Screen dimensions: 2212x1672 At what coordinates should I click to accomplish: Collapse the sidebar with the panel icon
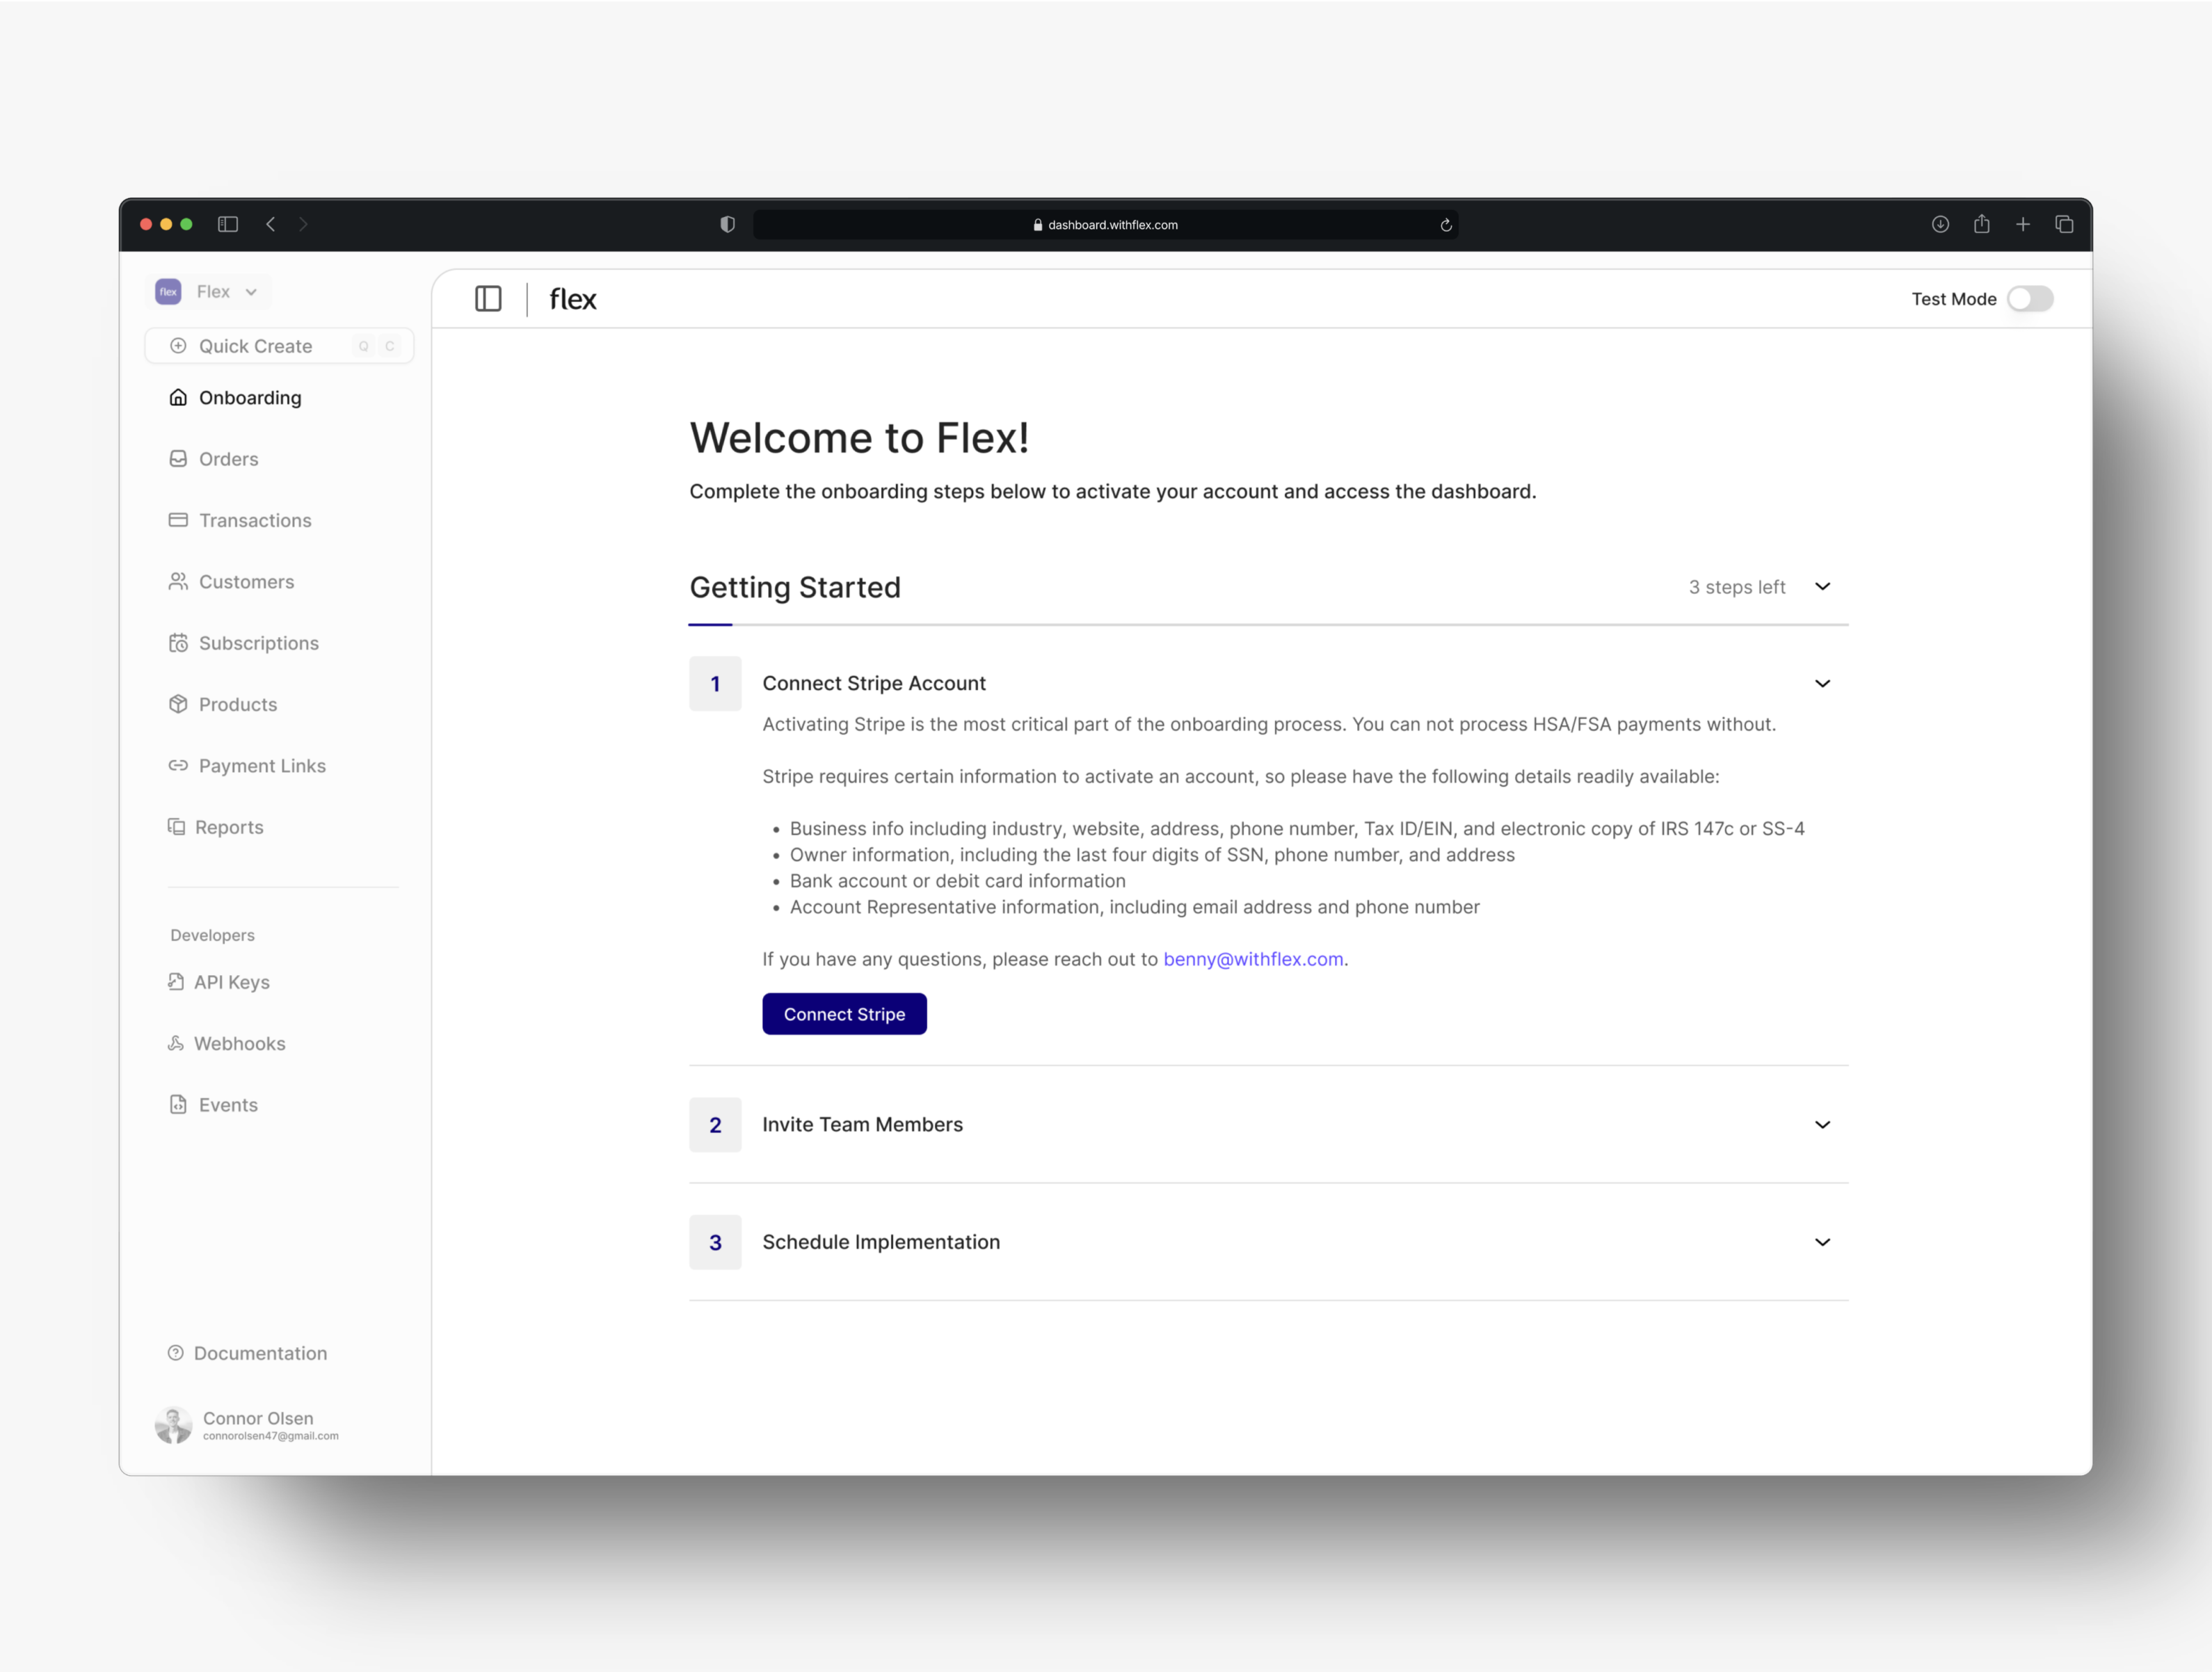pyautogui.click(x=488, y=298)
